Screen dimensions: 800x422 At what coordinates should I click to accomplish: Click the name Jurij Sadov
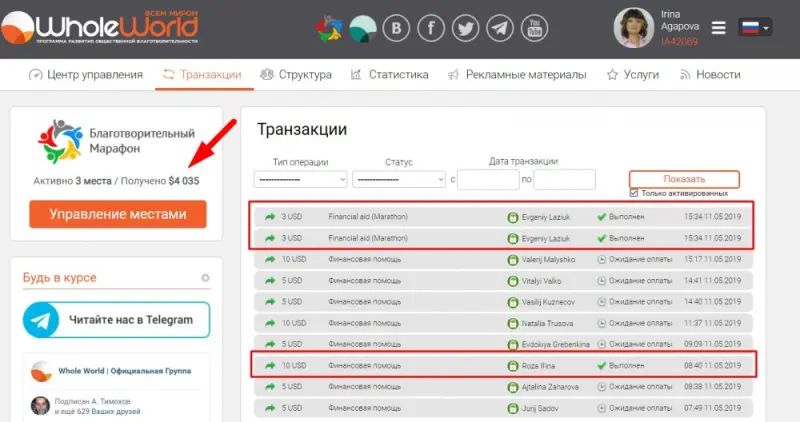point(540,408)
